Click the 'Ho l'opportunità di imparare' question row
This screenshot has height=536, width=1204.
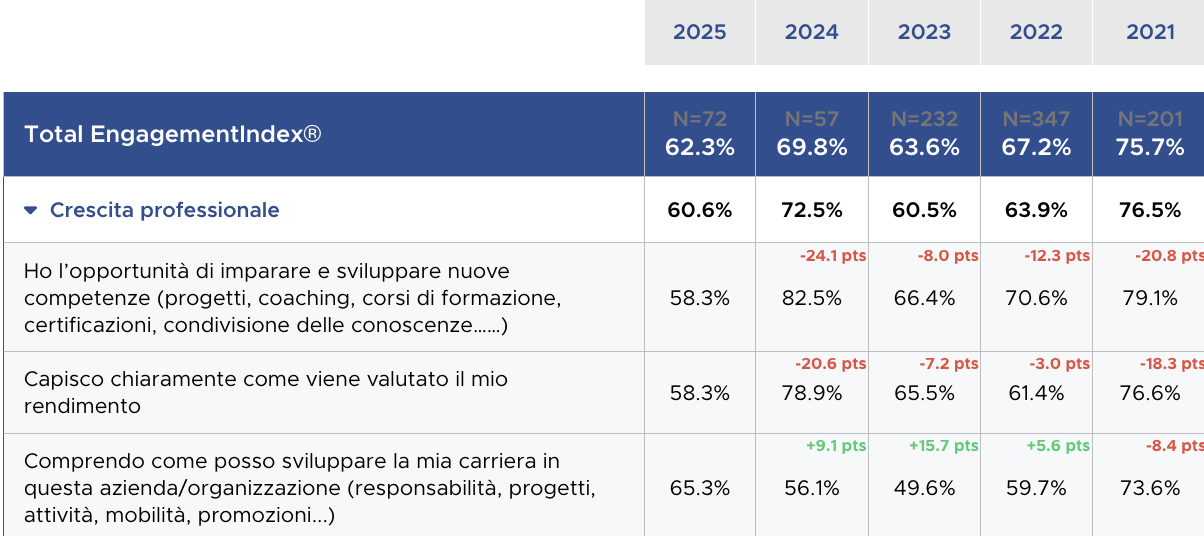292,298
